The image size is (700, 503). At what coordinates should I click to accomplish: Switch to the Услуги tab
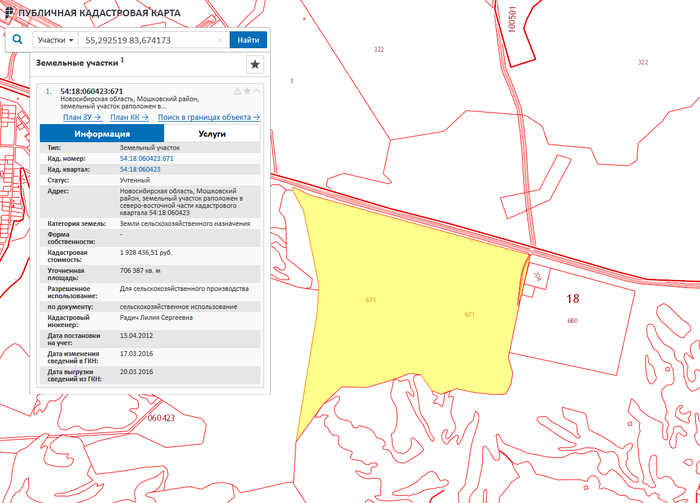[212, 133]
